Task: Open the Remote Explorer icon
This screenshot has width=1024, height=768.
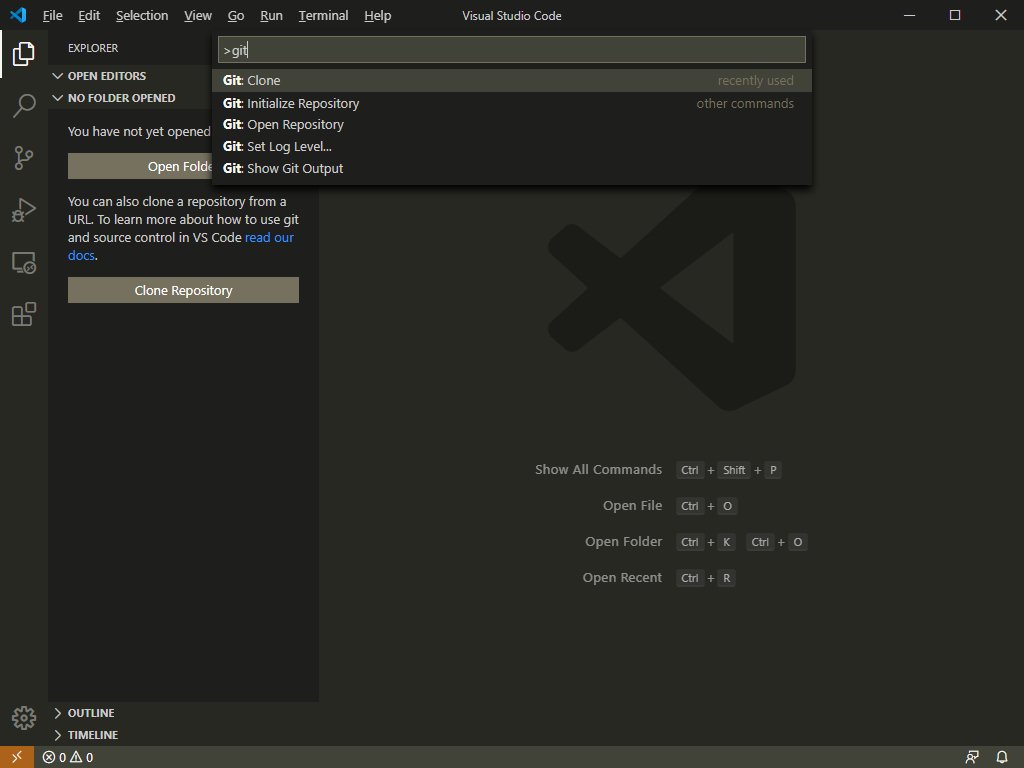Action: tap(24, 263)
